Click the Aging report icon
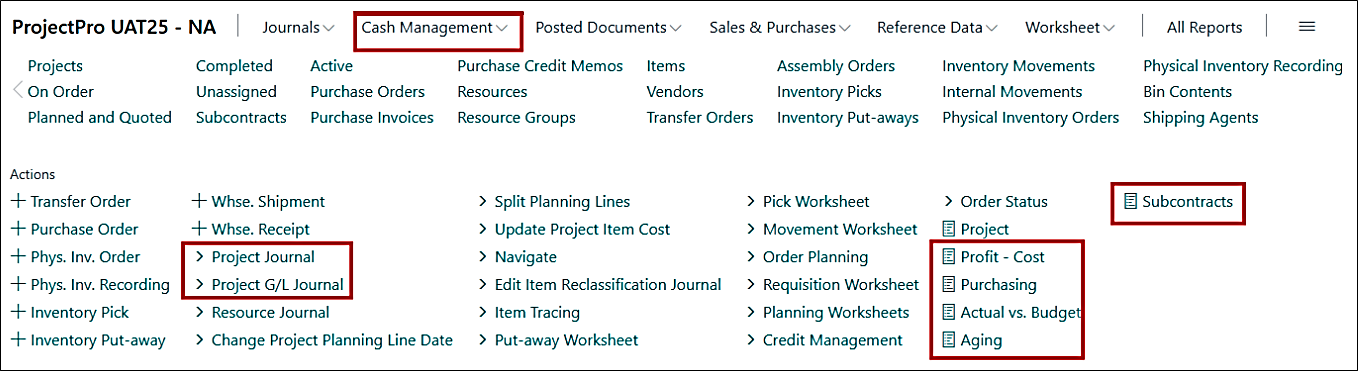The width and height of the screenshot is (1358, 371). (949, 340)
